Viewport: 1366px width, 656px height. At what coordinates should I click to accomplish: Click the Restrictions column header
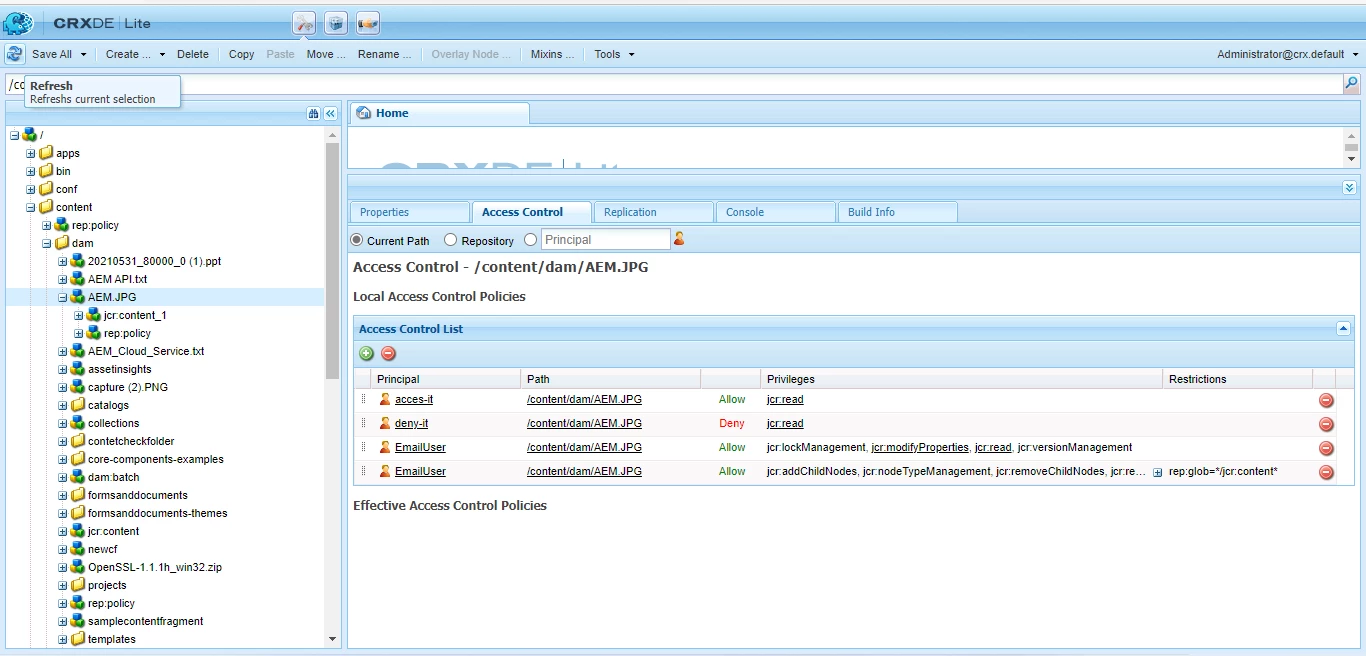coord(1237,379)
